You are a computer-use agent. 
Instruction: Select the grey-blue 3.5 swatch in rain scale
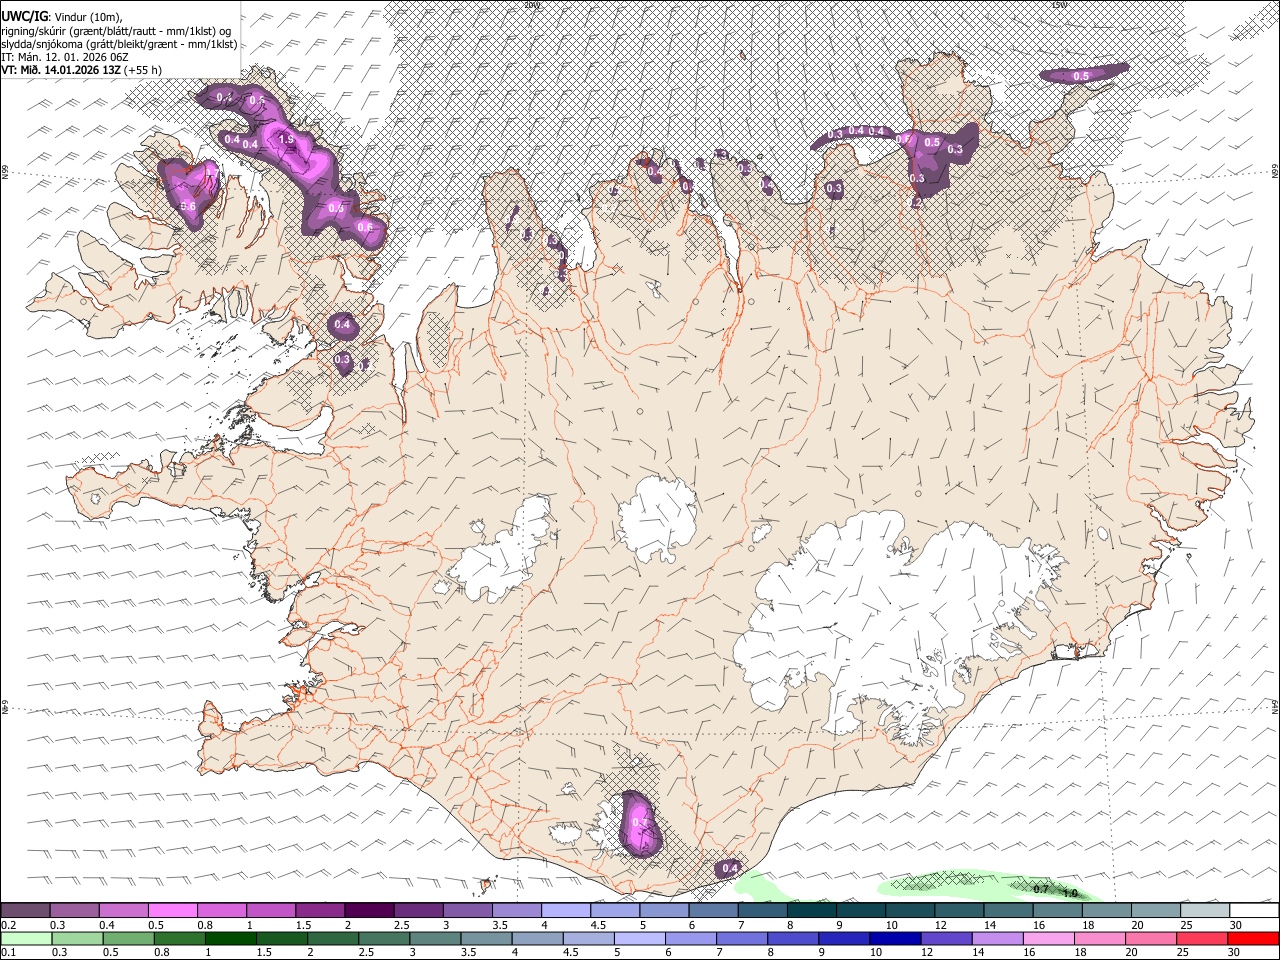tap(486, 938)
